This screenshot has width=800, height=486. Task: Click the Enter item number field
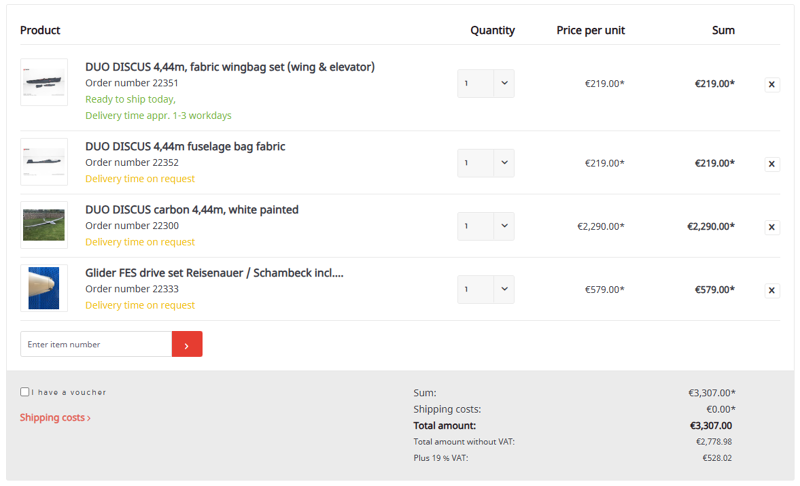point(96,344)
